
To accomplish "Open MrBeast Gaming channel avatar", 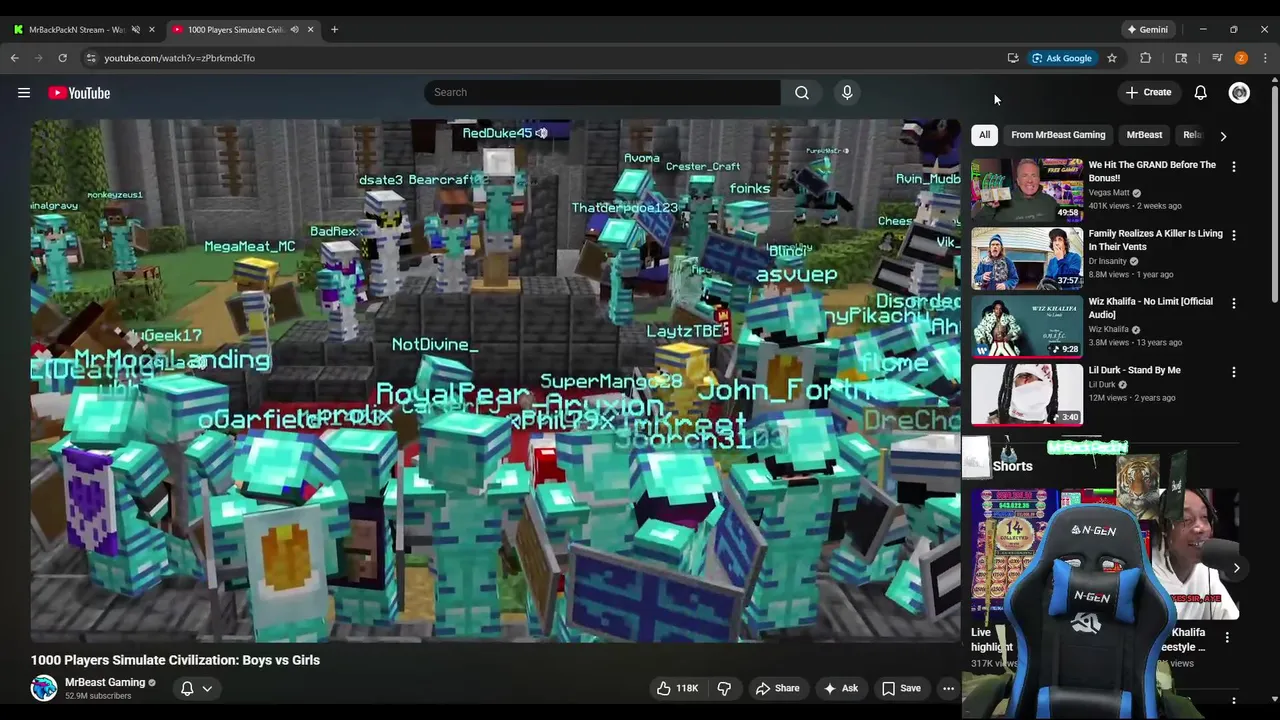I will tap(44, 688).
